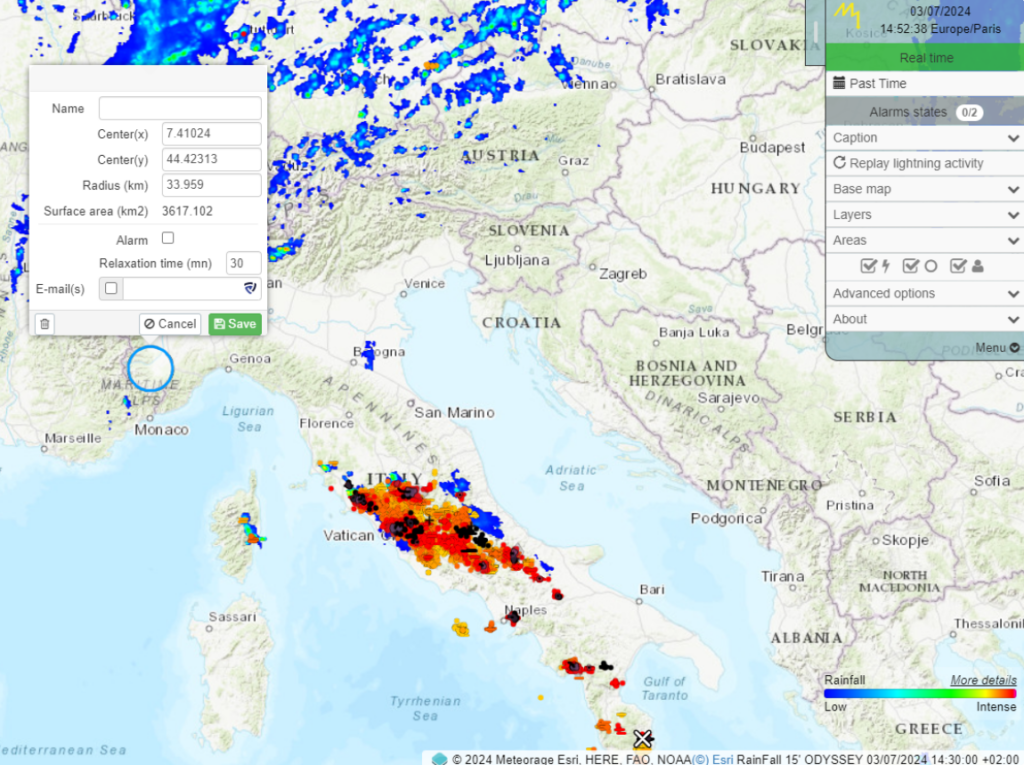
Task: Select the person icon in the Areas filter row
Action: point(978,266)
